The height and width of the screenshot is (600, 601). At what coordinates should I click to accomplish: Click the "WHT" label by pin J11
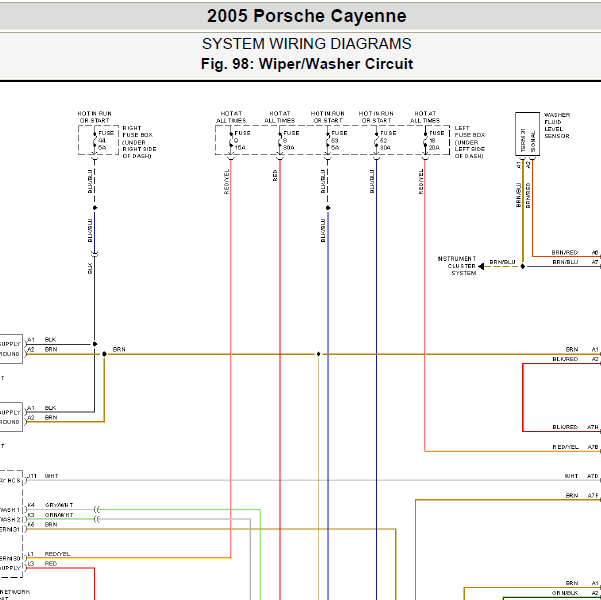pyautogui.click(x=51, y=476)
